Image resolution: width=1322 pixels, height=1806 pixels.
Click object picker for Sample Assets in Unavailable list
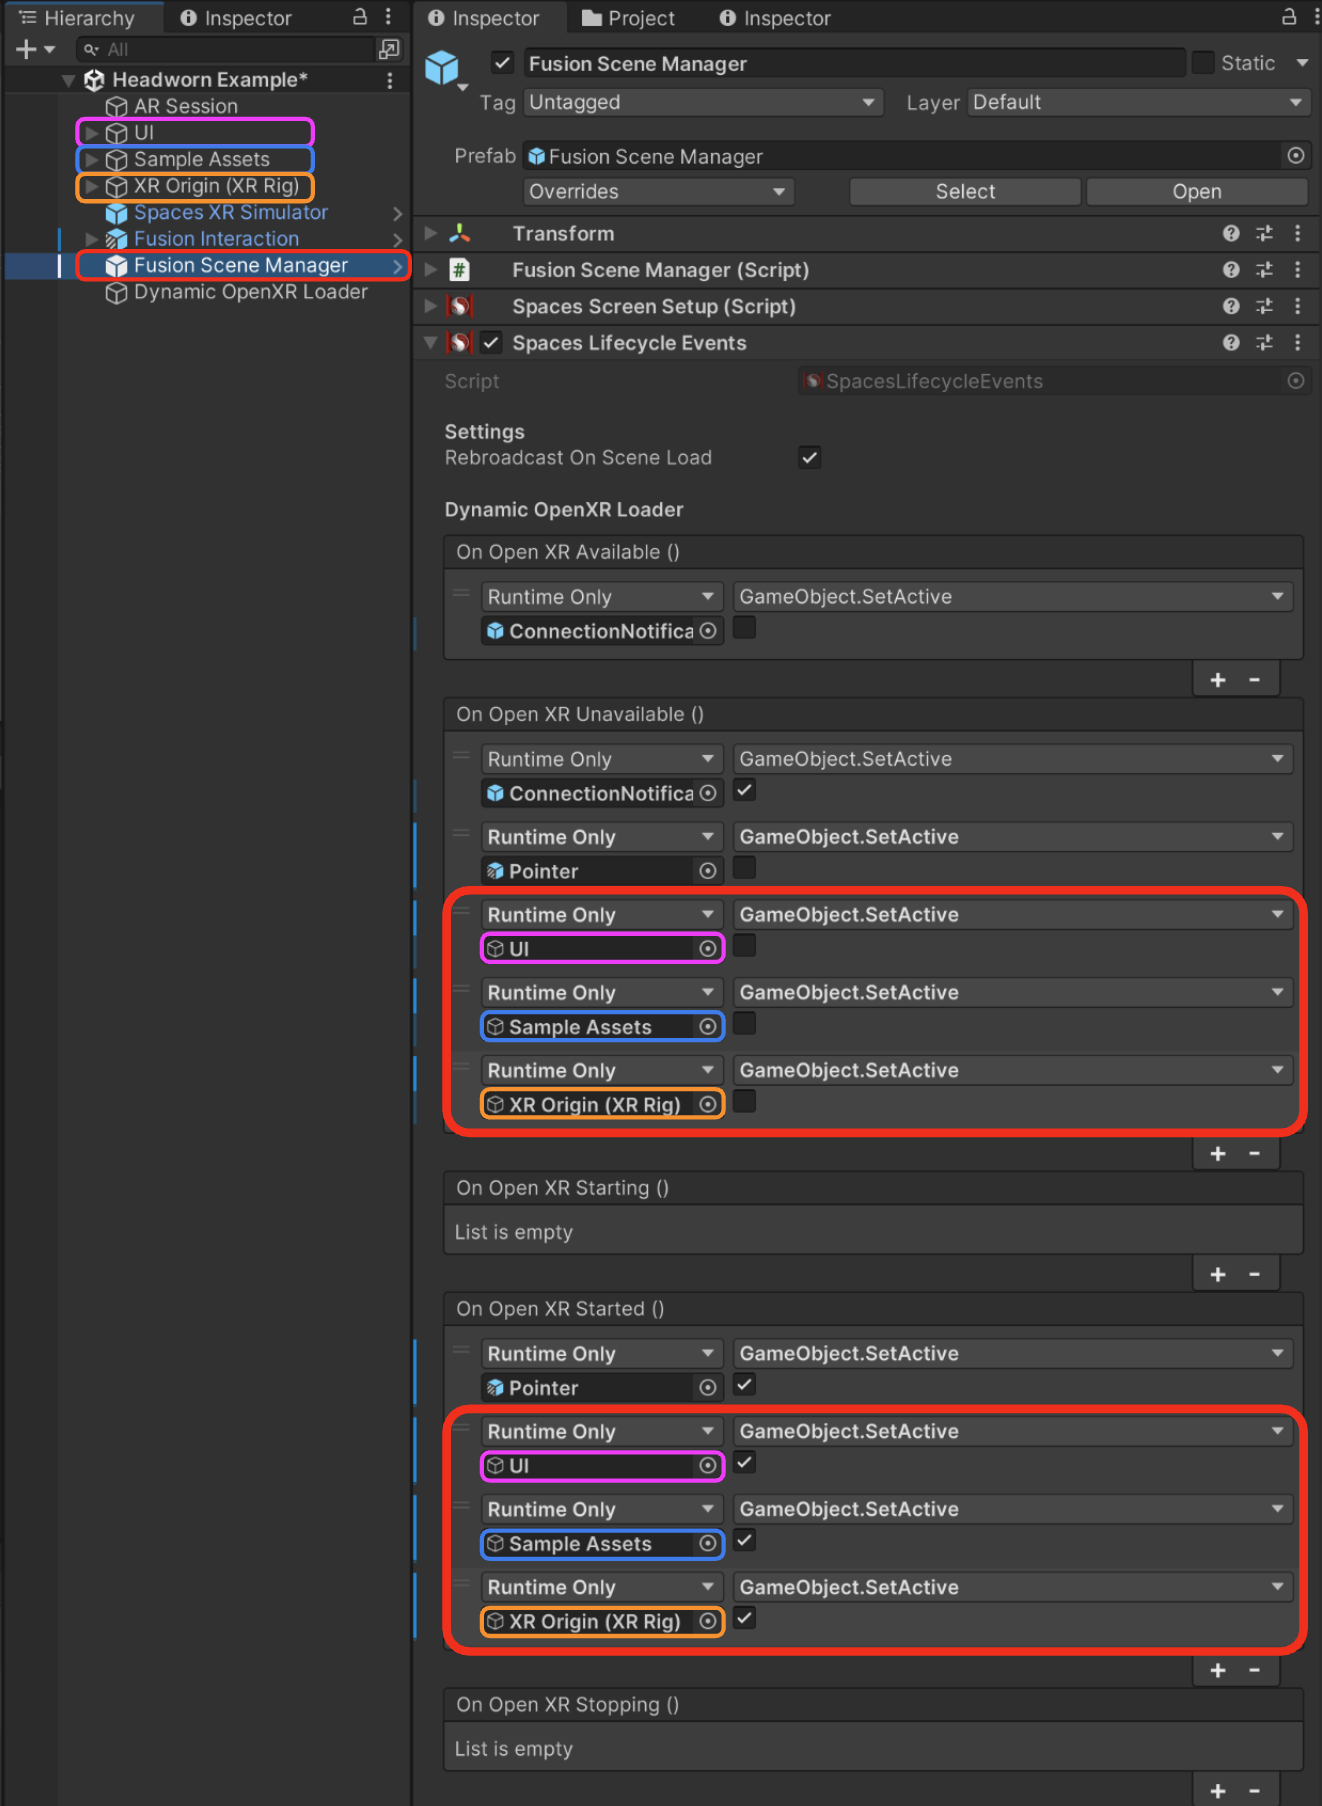[x=708, y=1027]
